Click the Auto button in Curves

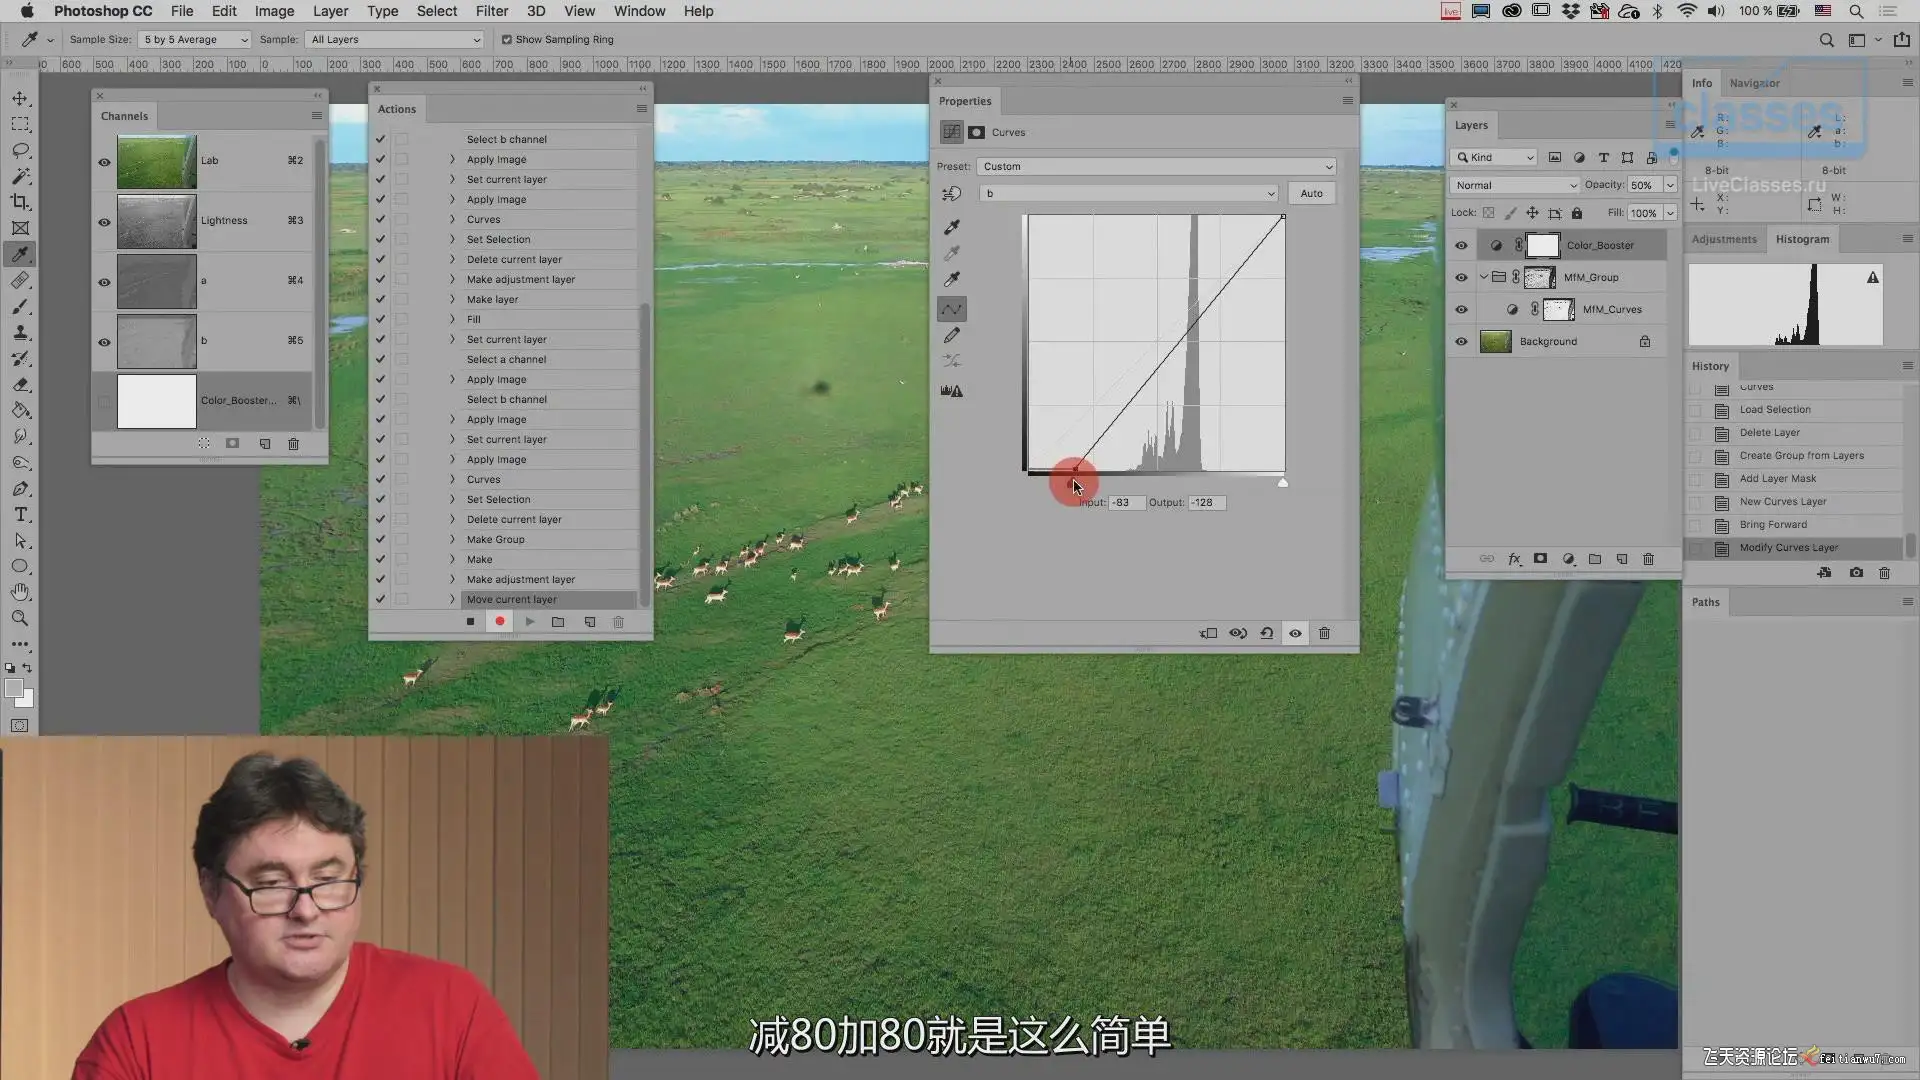coord(1311,194)
